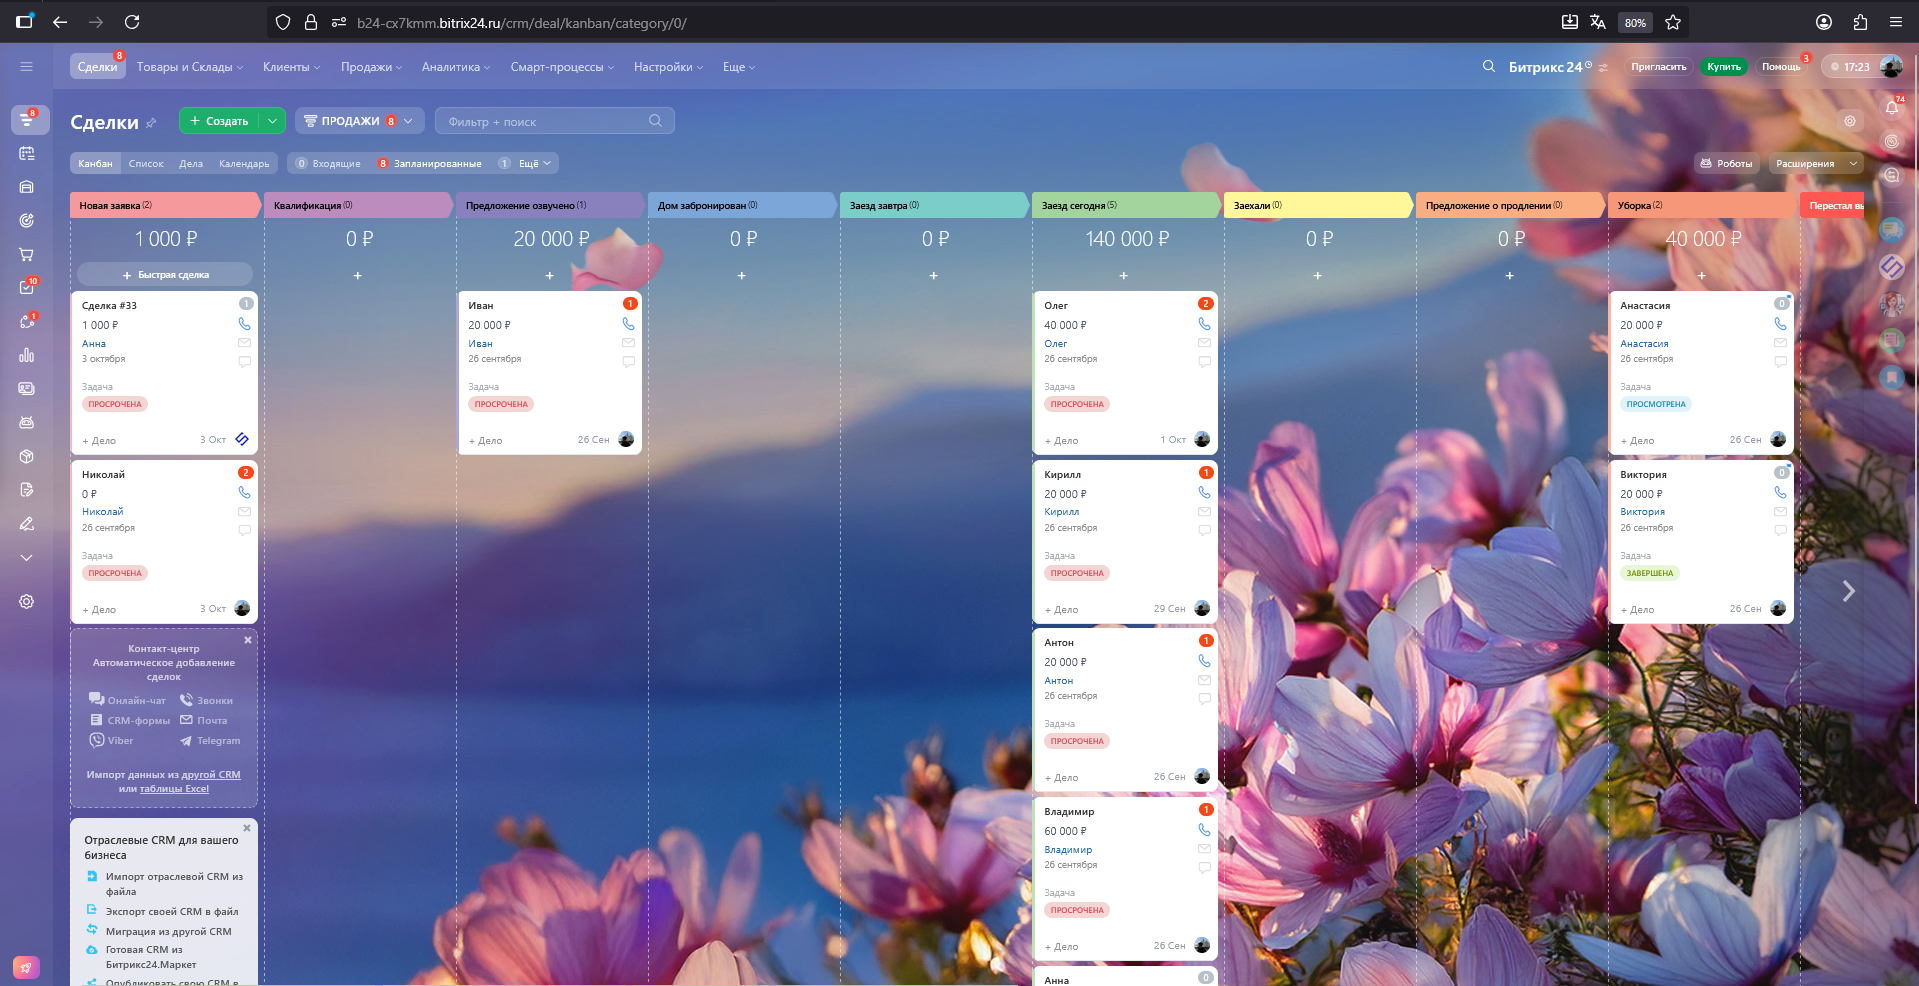Expand the Смарт-процессы menu

562,67
